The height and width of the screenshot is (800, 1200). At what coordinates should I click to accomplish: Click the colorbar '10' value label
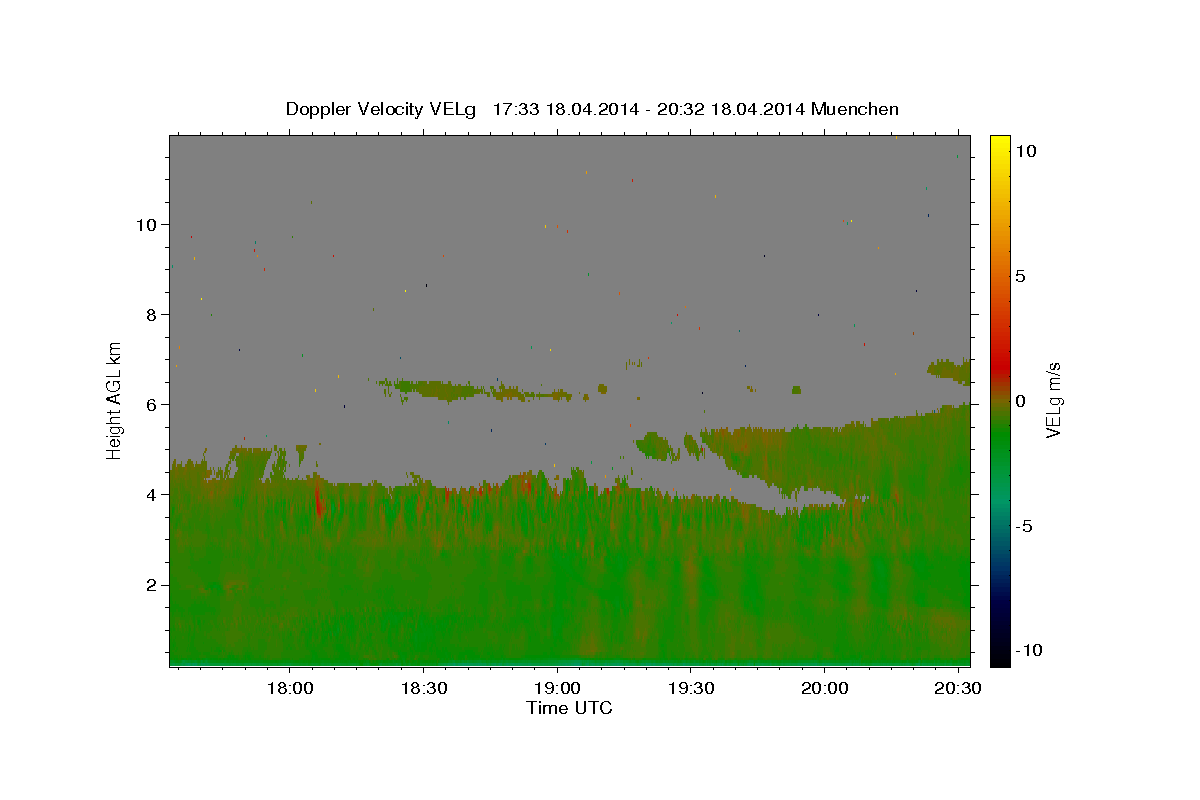pos(1025,150)
